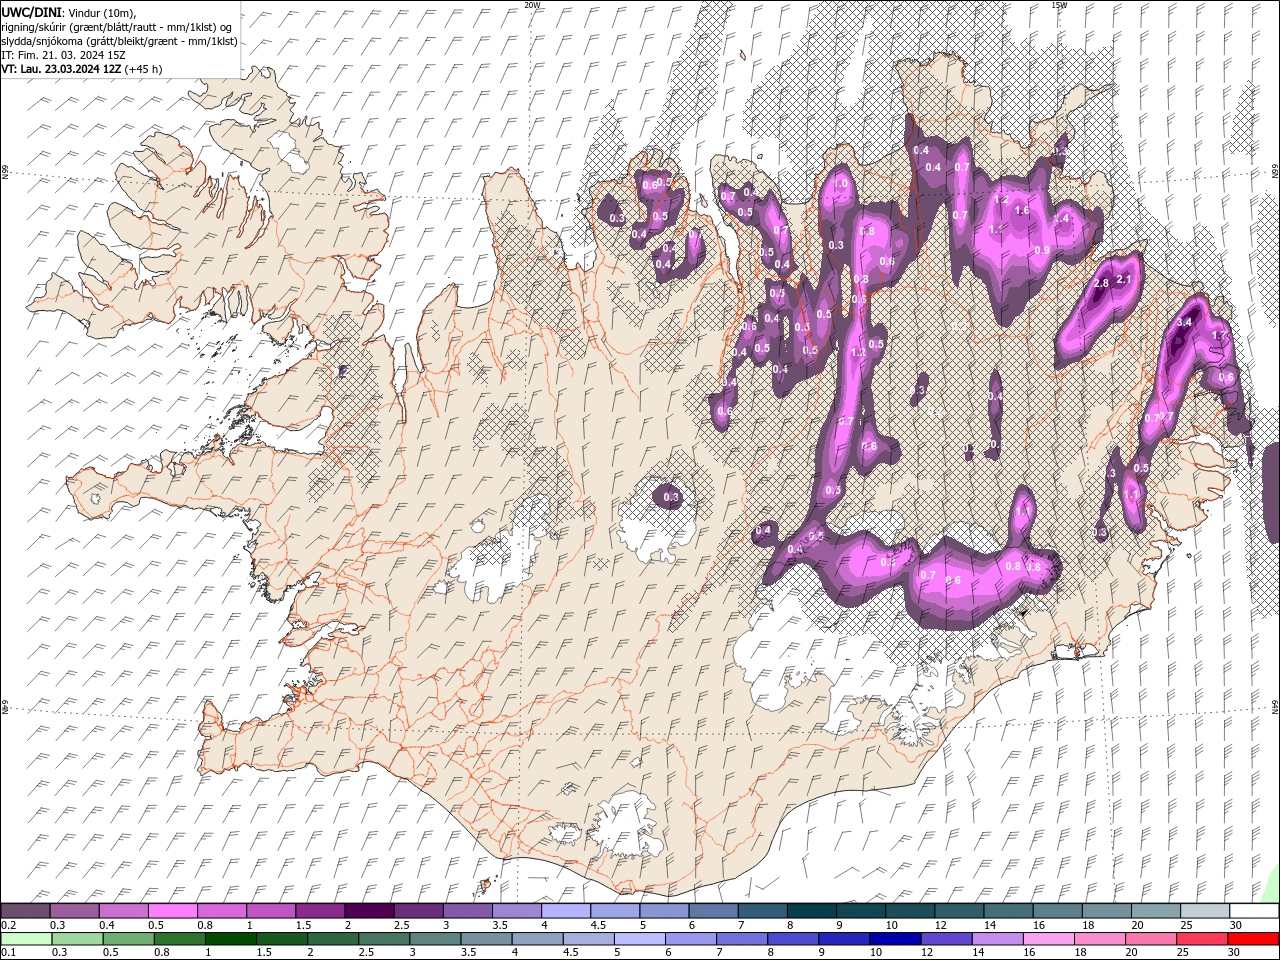The image size is (1280, 960).
Task: Pick violet lower swatch between 12 and 14
Action: [946, 939]
